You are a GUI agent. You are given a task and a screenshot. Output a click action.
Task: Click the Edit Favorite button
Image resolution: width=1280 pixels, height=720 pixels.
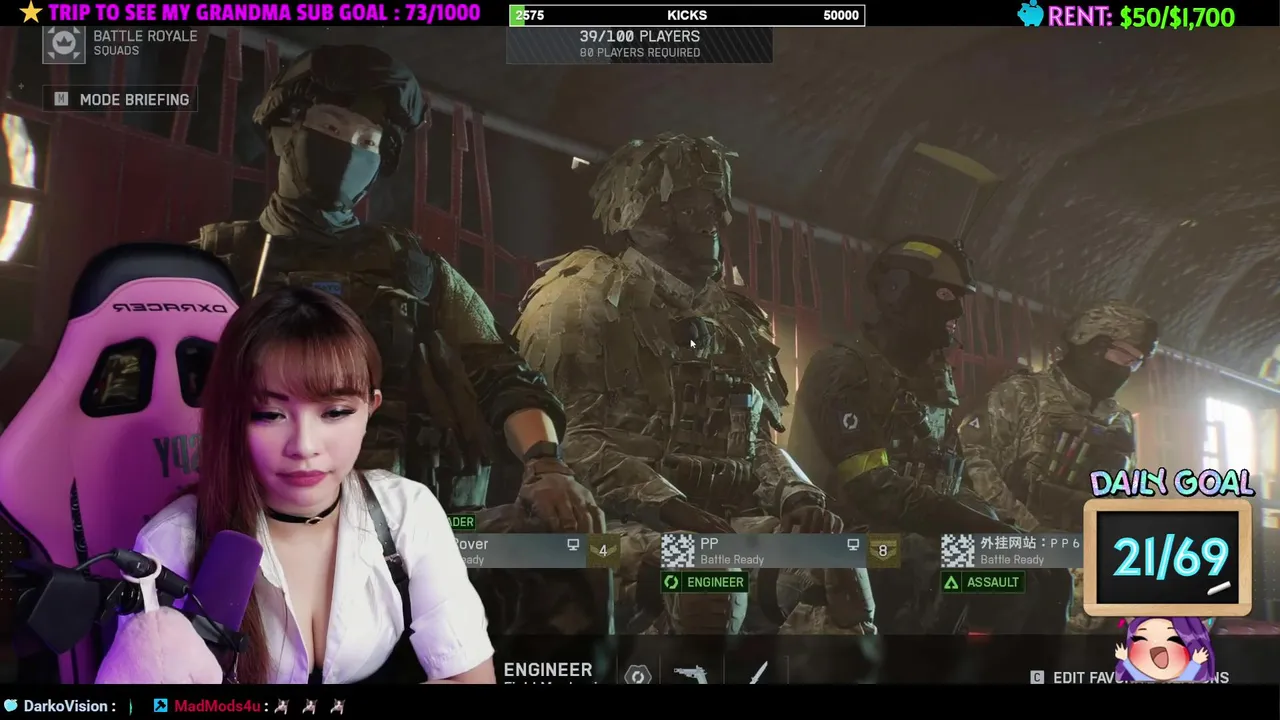tap(1129, 677)
